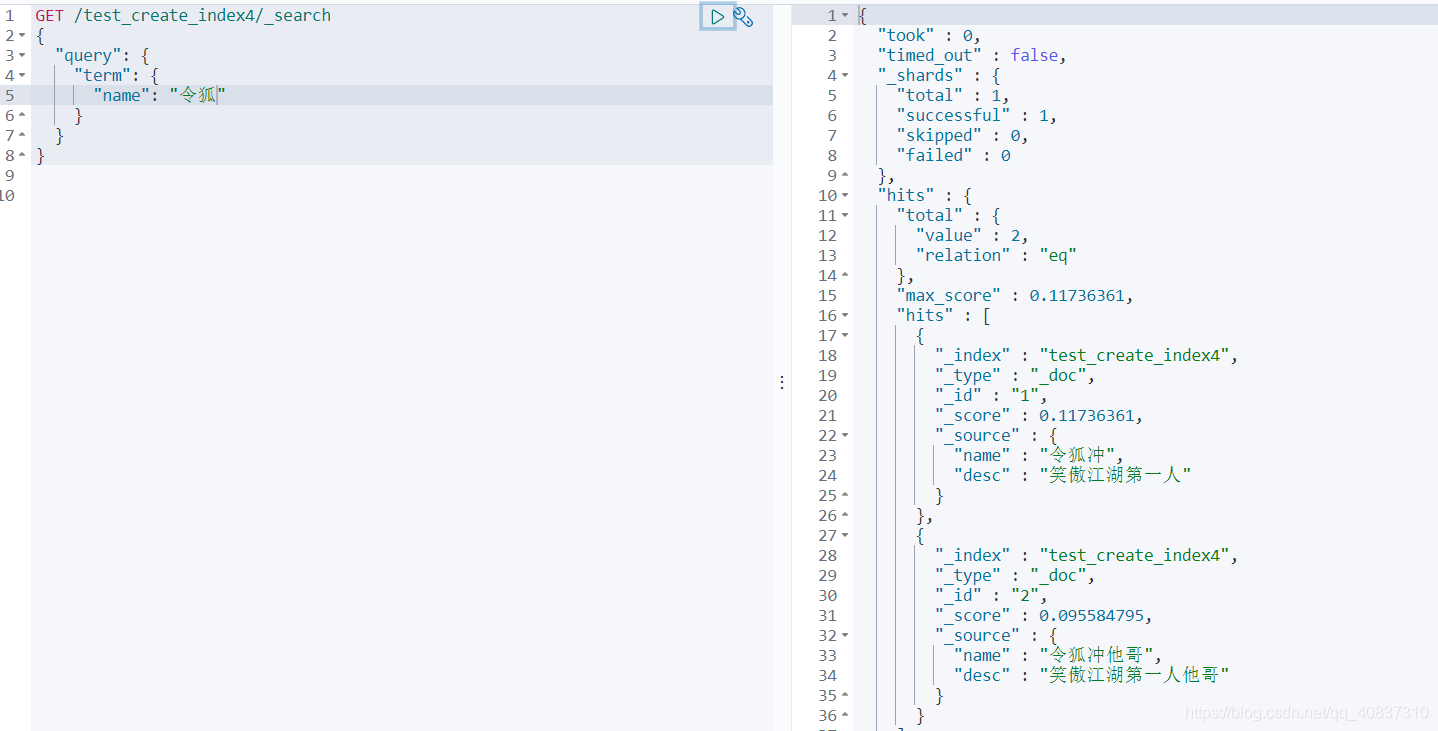Screen dimensions: 1438x731
Task: Fold the "hits" array at response line 16
Action: coord(845,316)
